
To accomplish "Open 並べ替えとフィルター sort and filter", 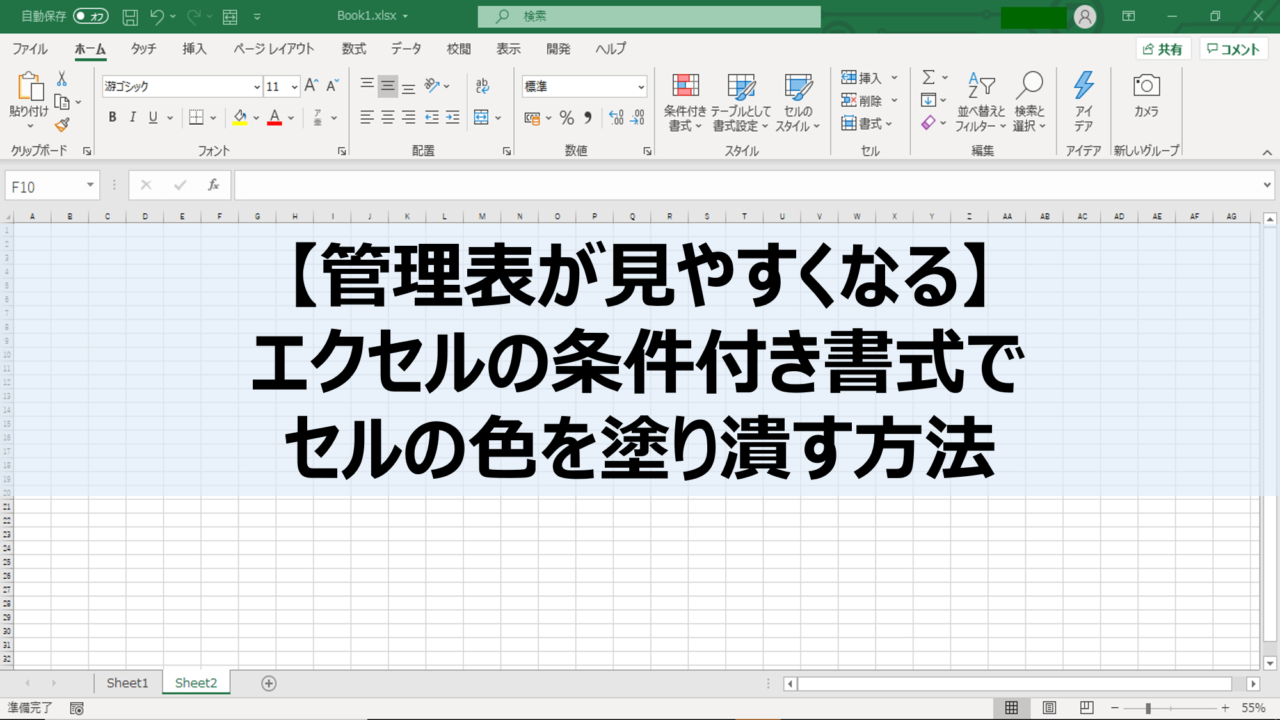I will tap(980, 103).
